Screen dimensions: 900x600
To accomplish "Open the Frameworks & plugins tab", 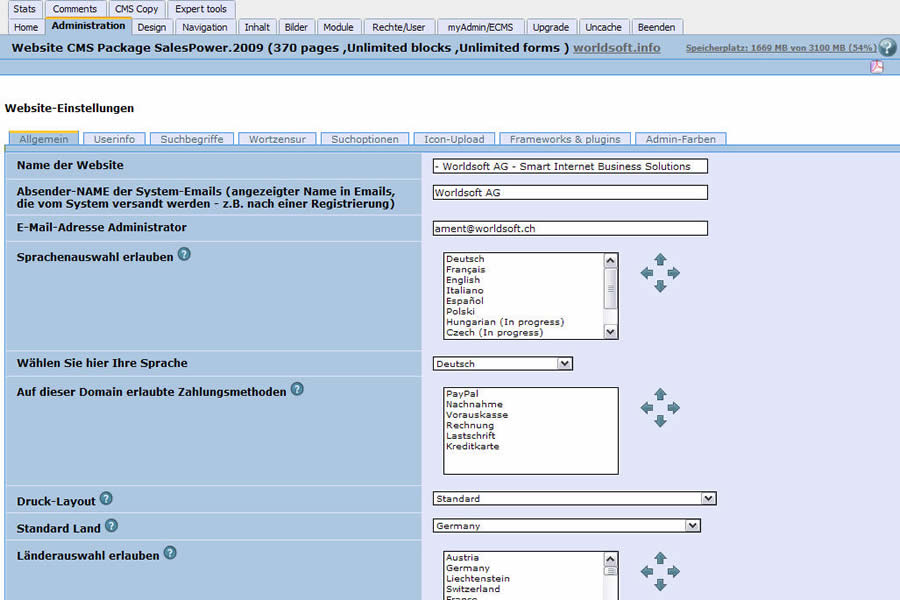I will pyautogui.click(x=565, y=139).
